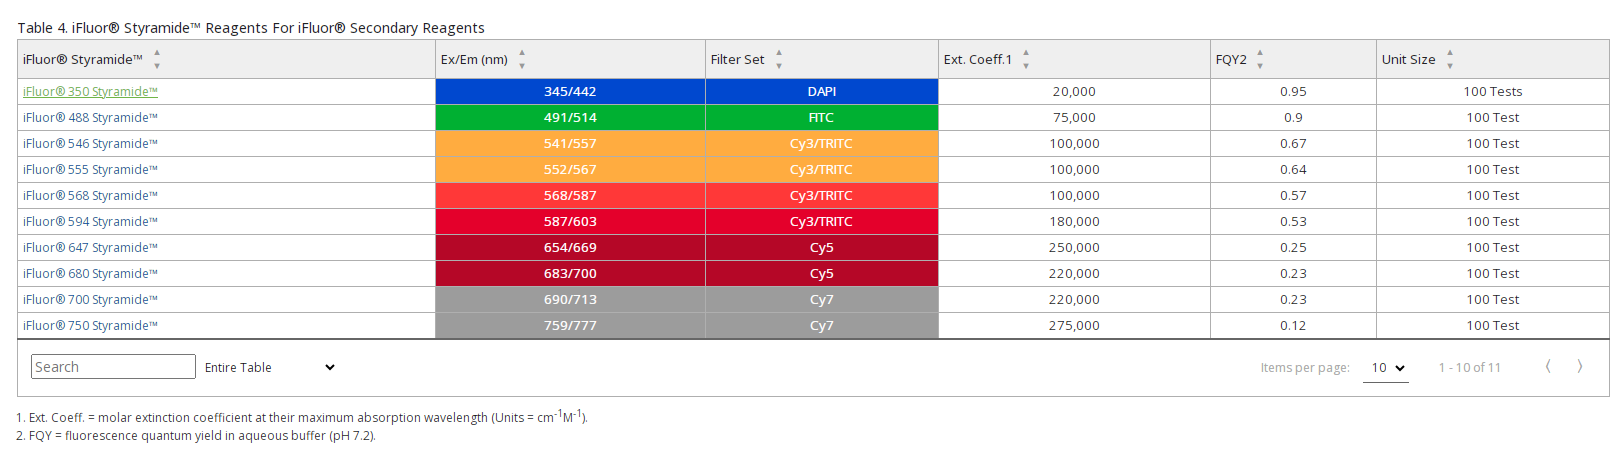Open iFluor 350 Styramide product link
1613x454 pixels.
[x=90, y=92]
